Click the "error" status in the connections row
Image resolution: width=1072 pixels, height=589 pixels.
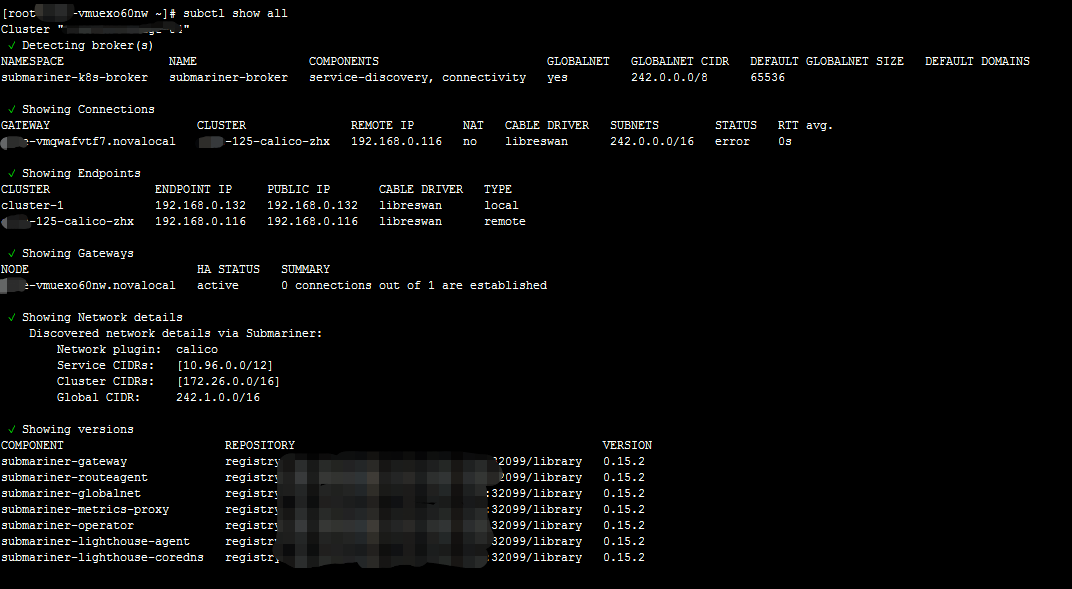point(731,141)
